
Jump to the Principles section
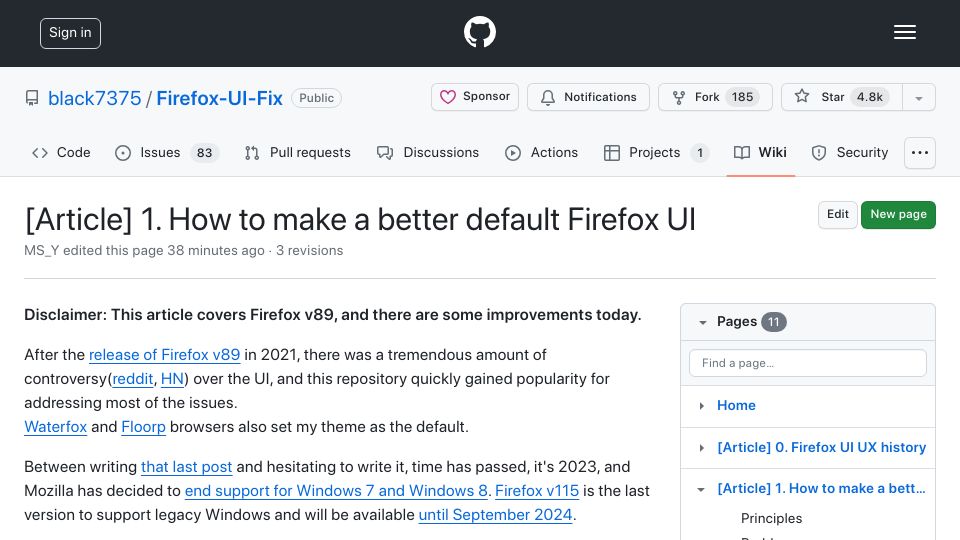pyautogui.click(x=771, y=519)
